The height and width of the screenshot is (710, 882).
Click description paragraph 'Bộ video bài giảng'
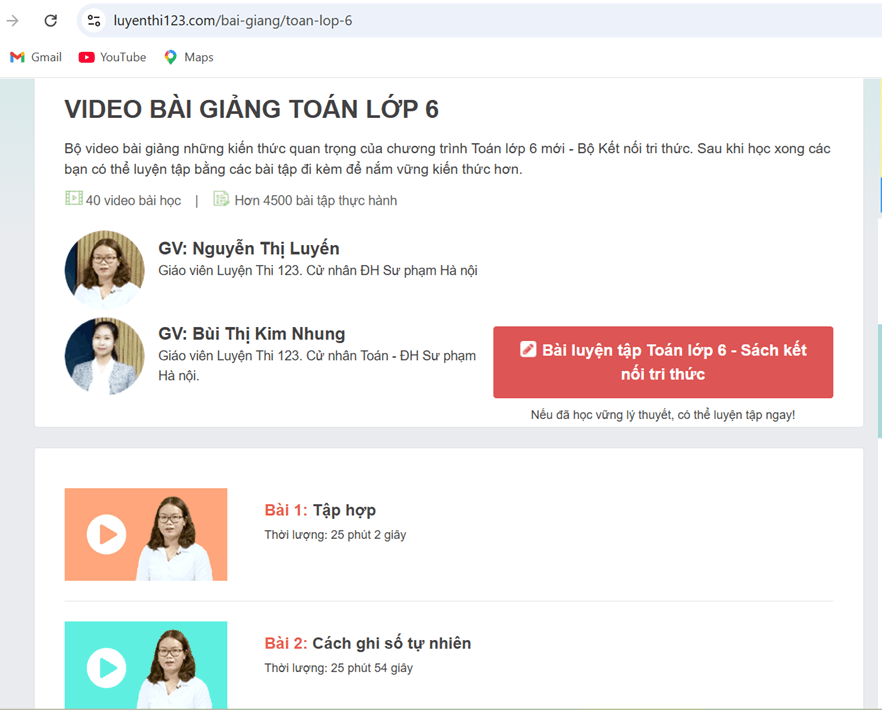pyautogui.click(x=447, y=159)
